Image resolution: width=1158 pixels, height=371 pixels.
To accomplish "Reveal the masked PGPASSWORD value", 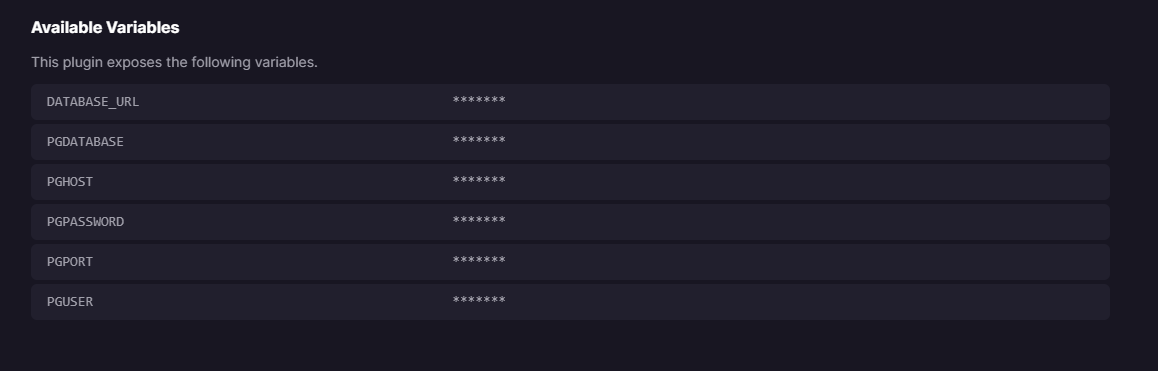I will pos(479,220).
